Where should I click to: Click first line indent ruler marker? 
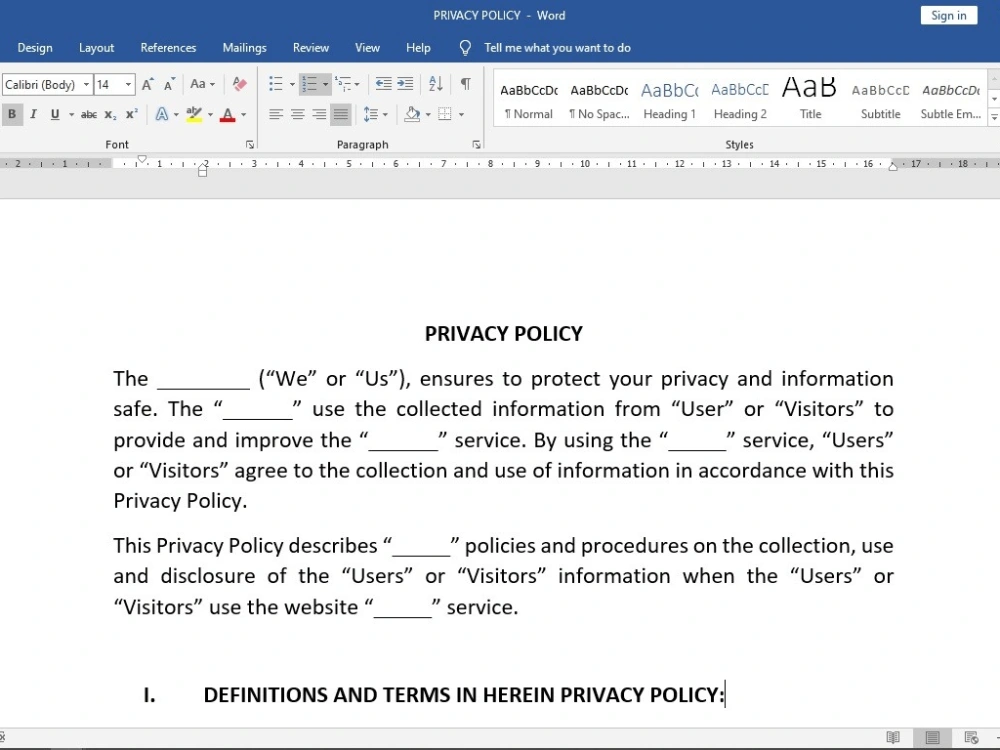[142, 159]
